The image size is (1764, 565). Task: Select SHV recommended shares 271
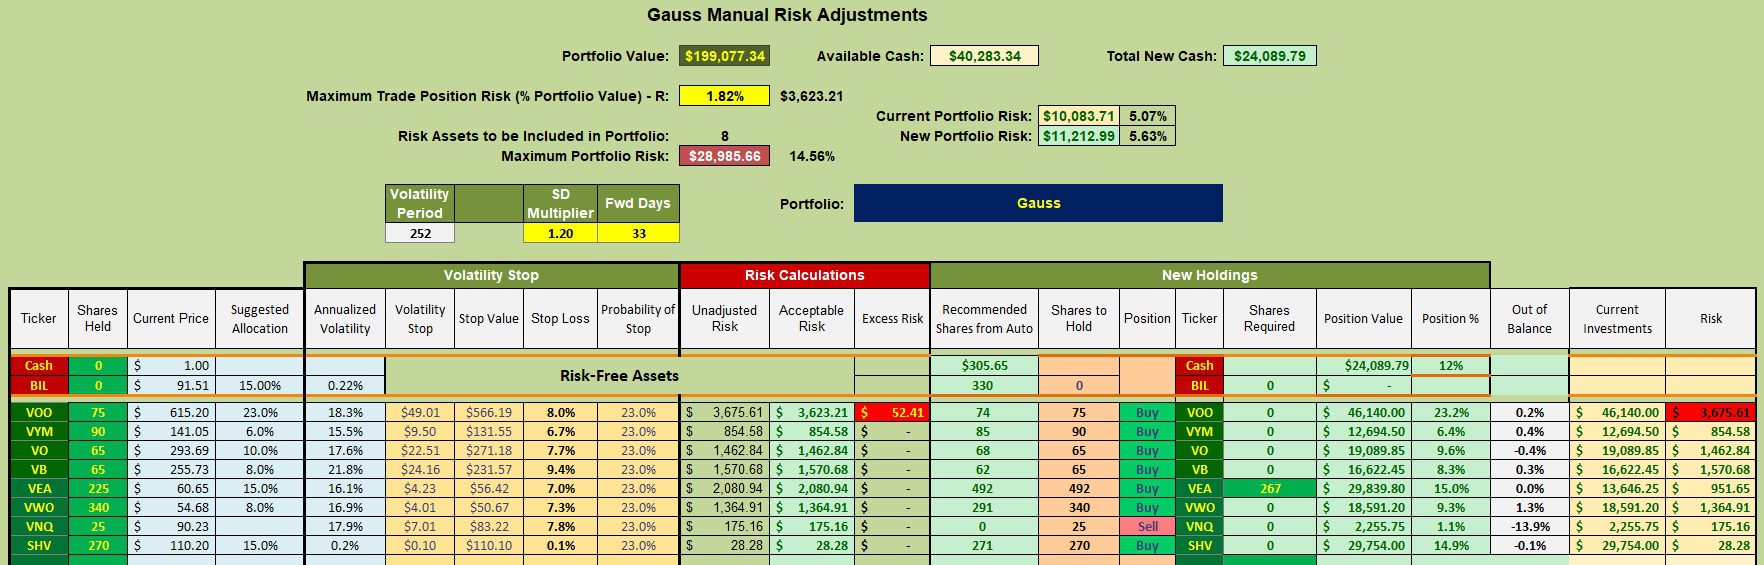[984, 545]
